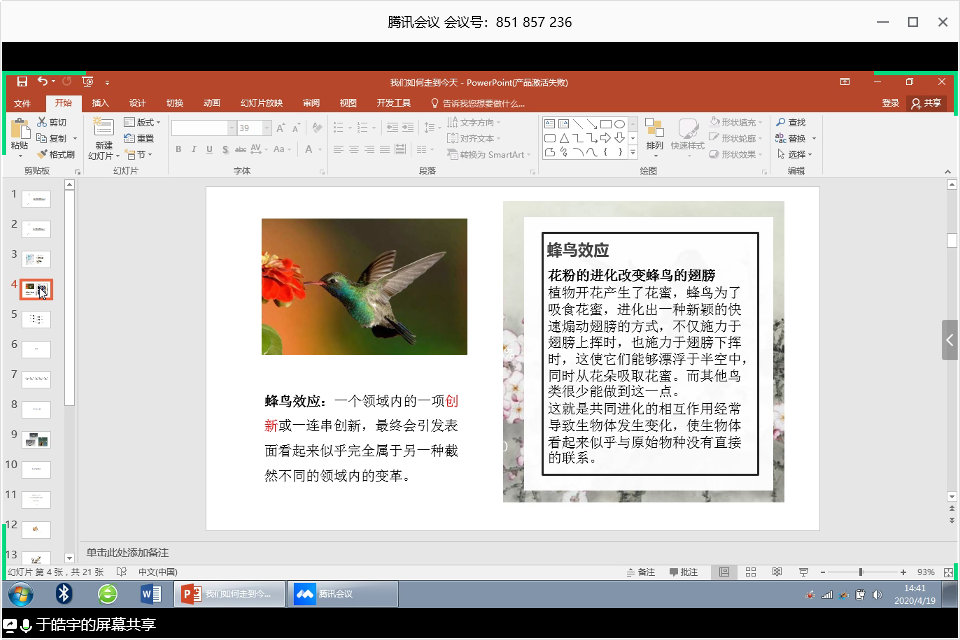Start slideshow from status bar icon
This screenshot has height=640, width=960.
pos(802,572)
